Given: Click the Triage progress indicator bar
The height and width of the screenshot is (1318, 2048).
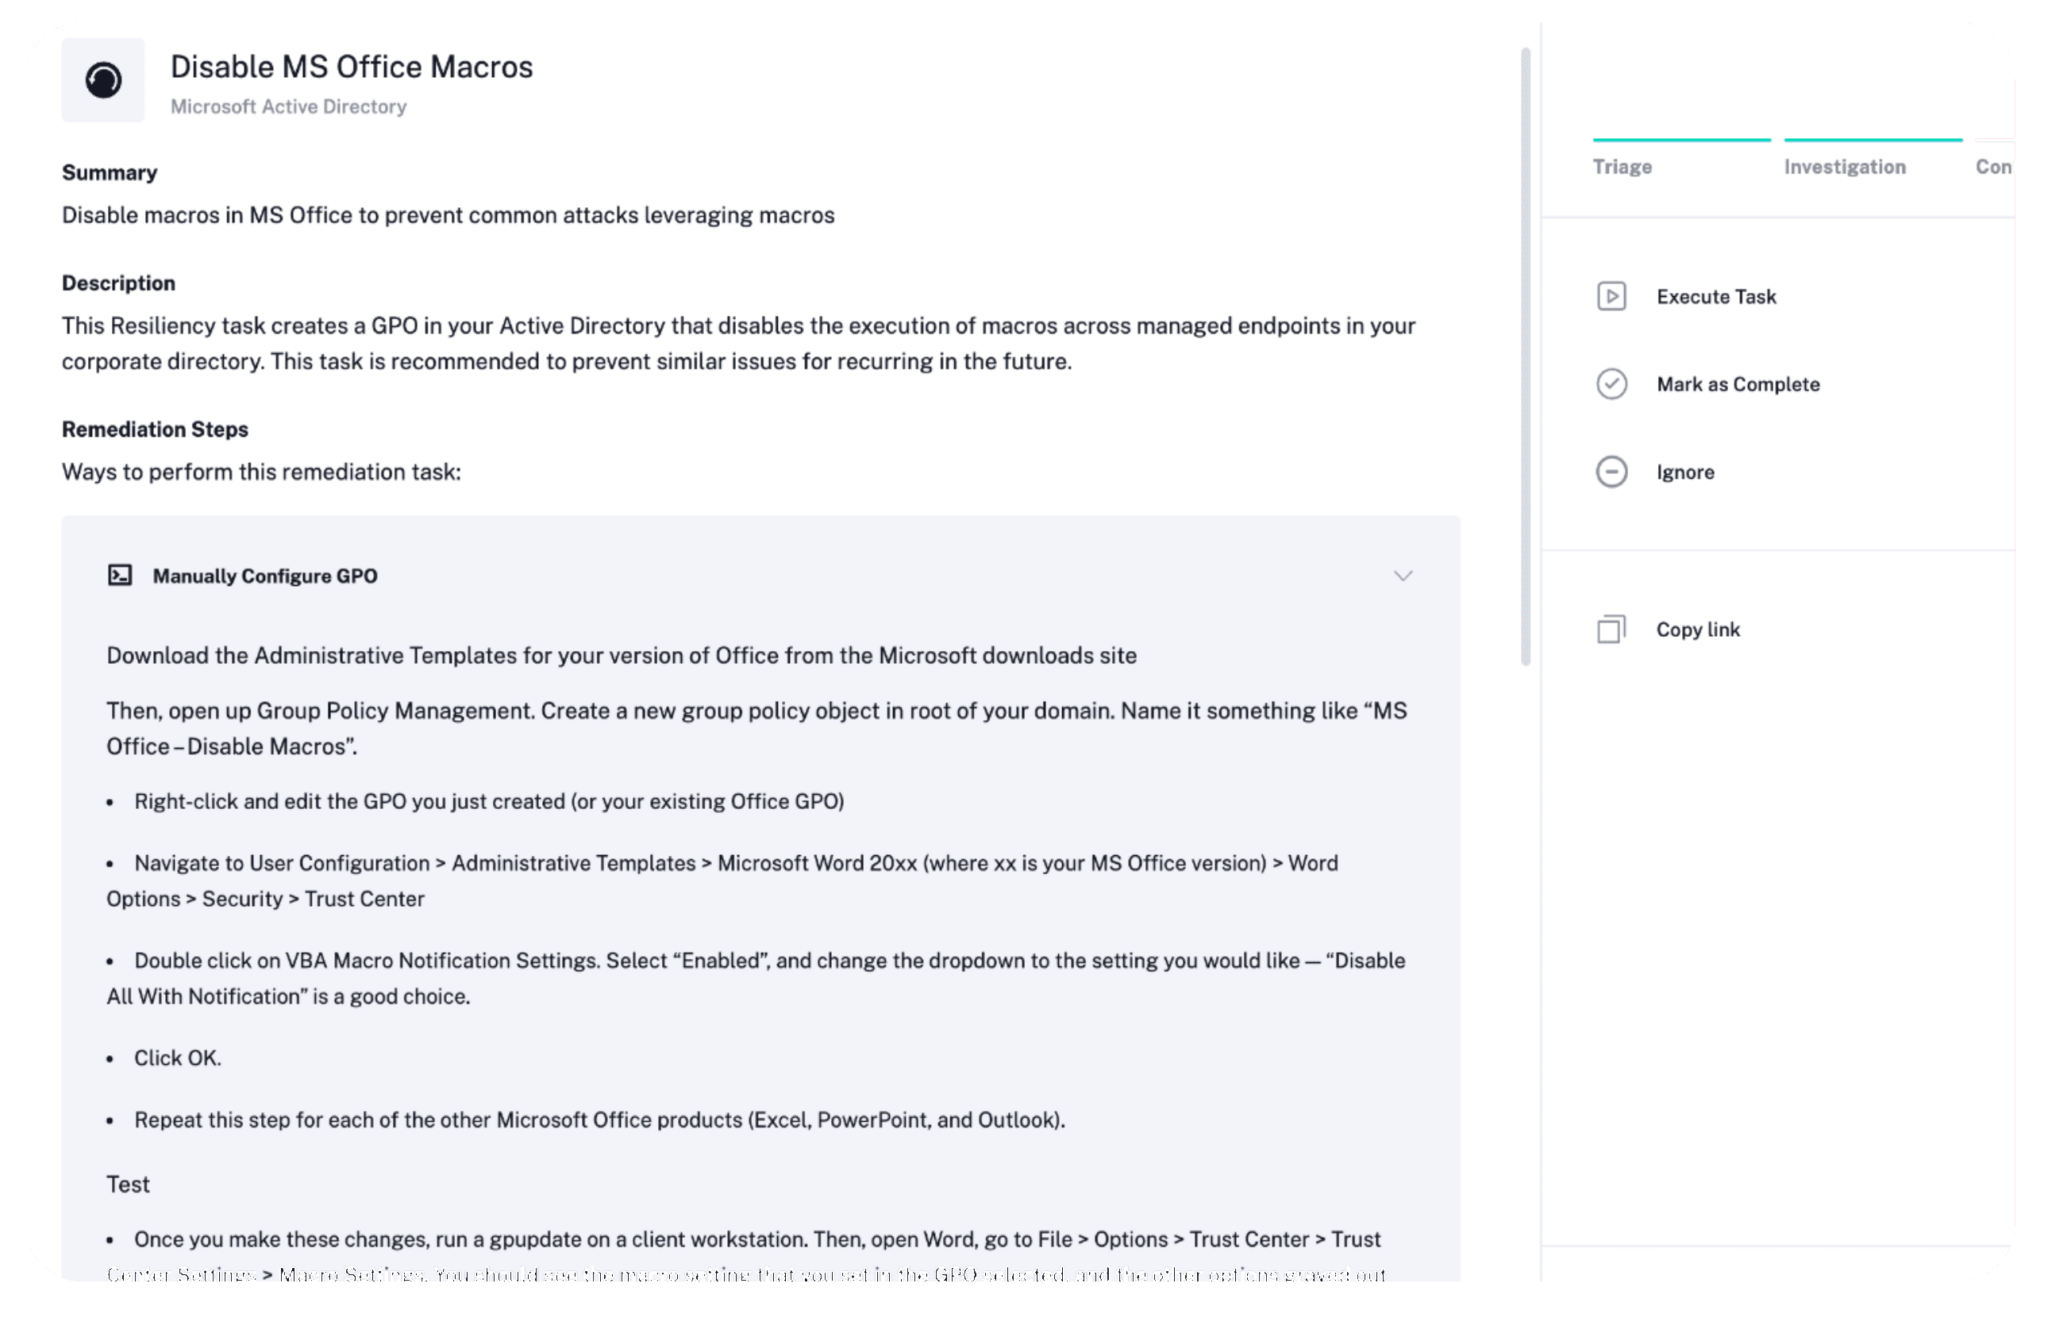Looking at the screenshot, I should click(x=1681, y=139).
